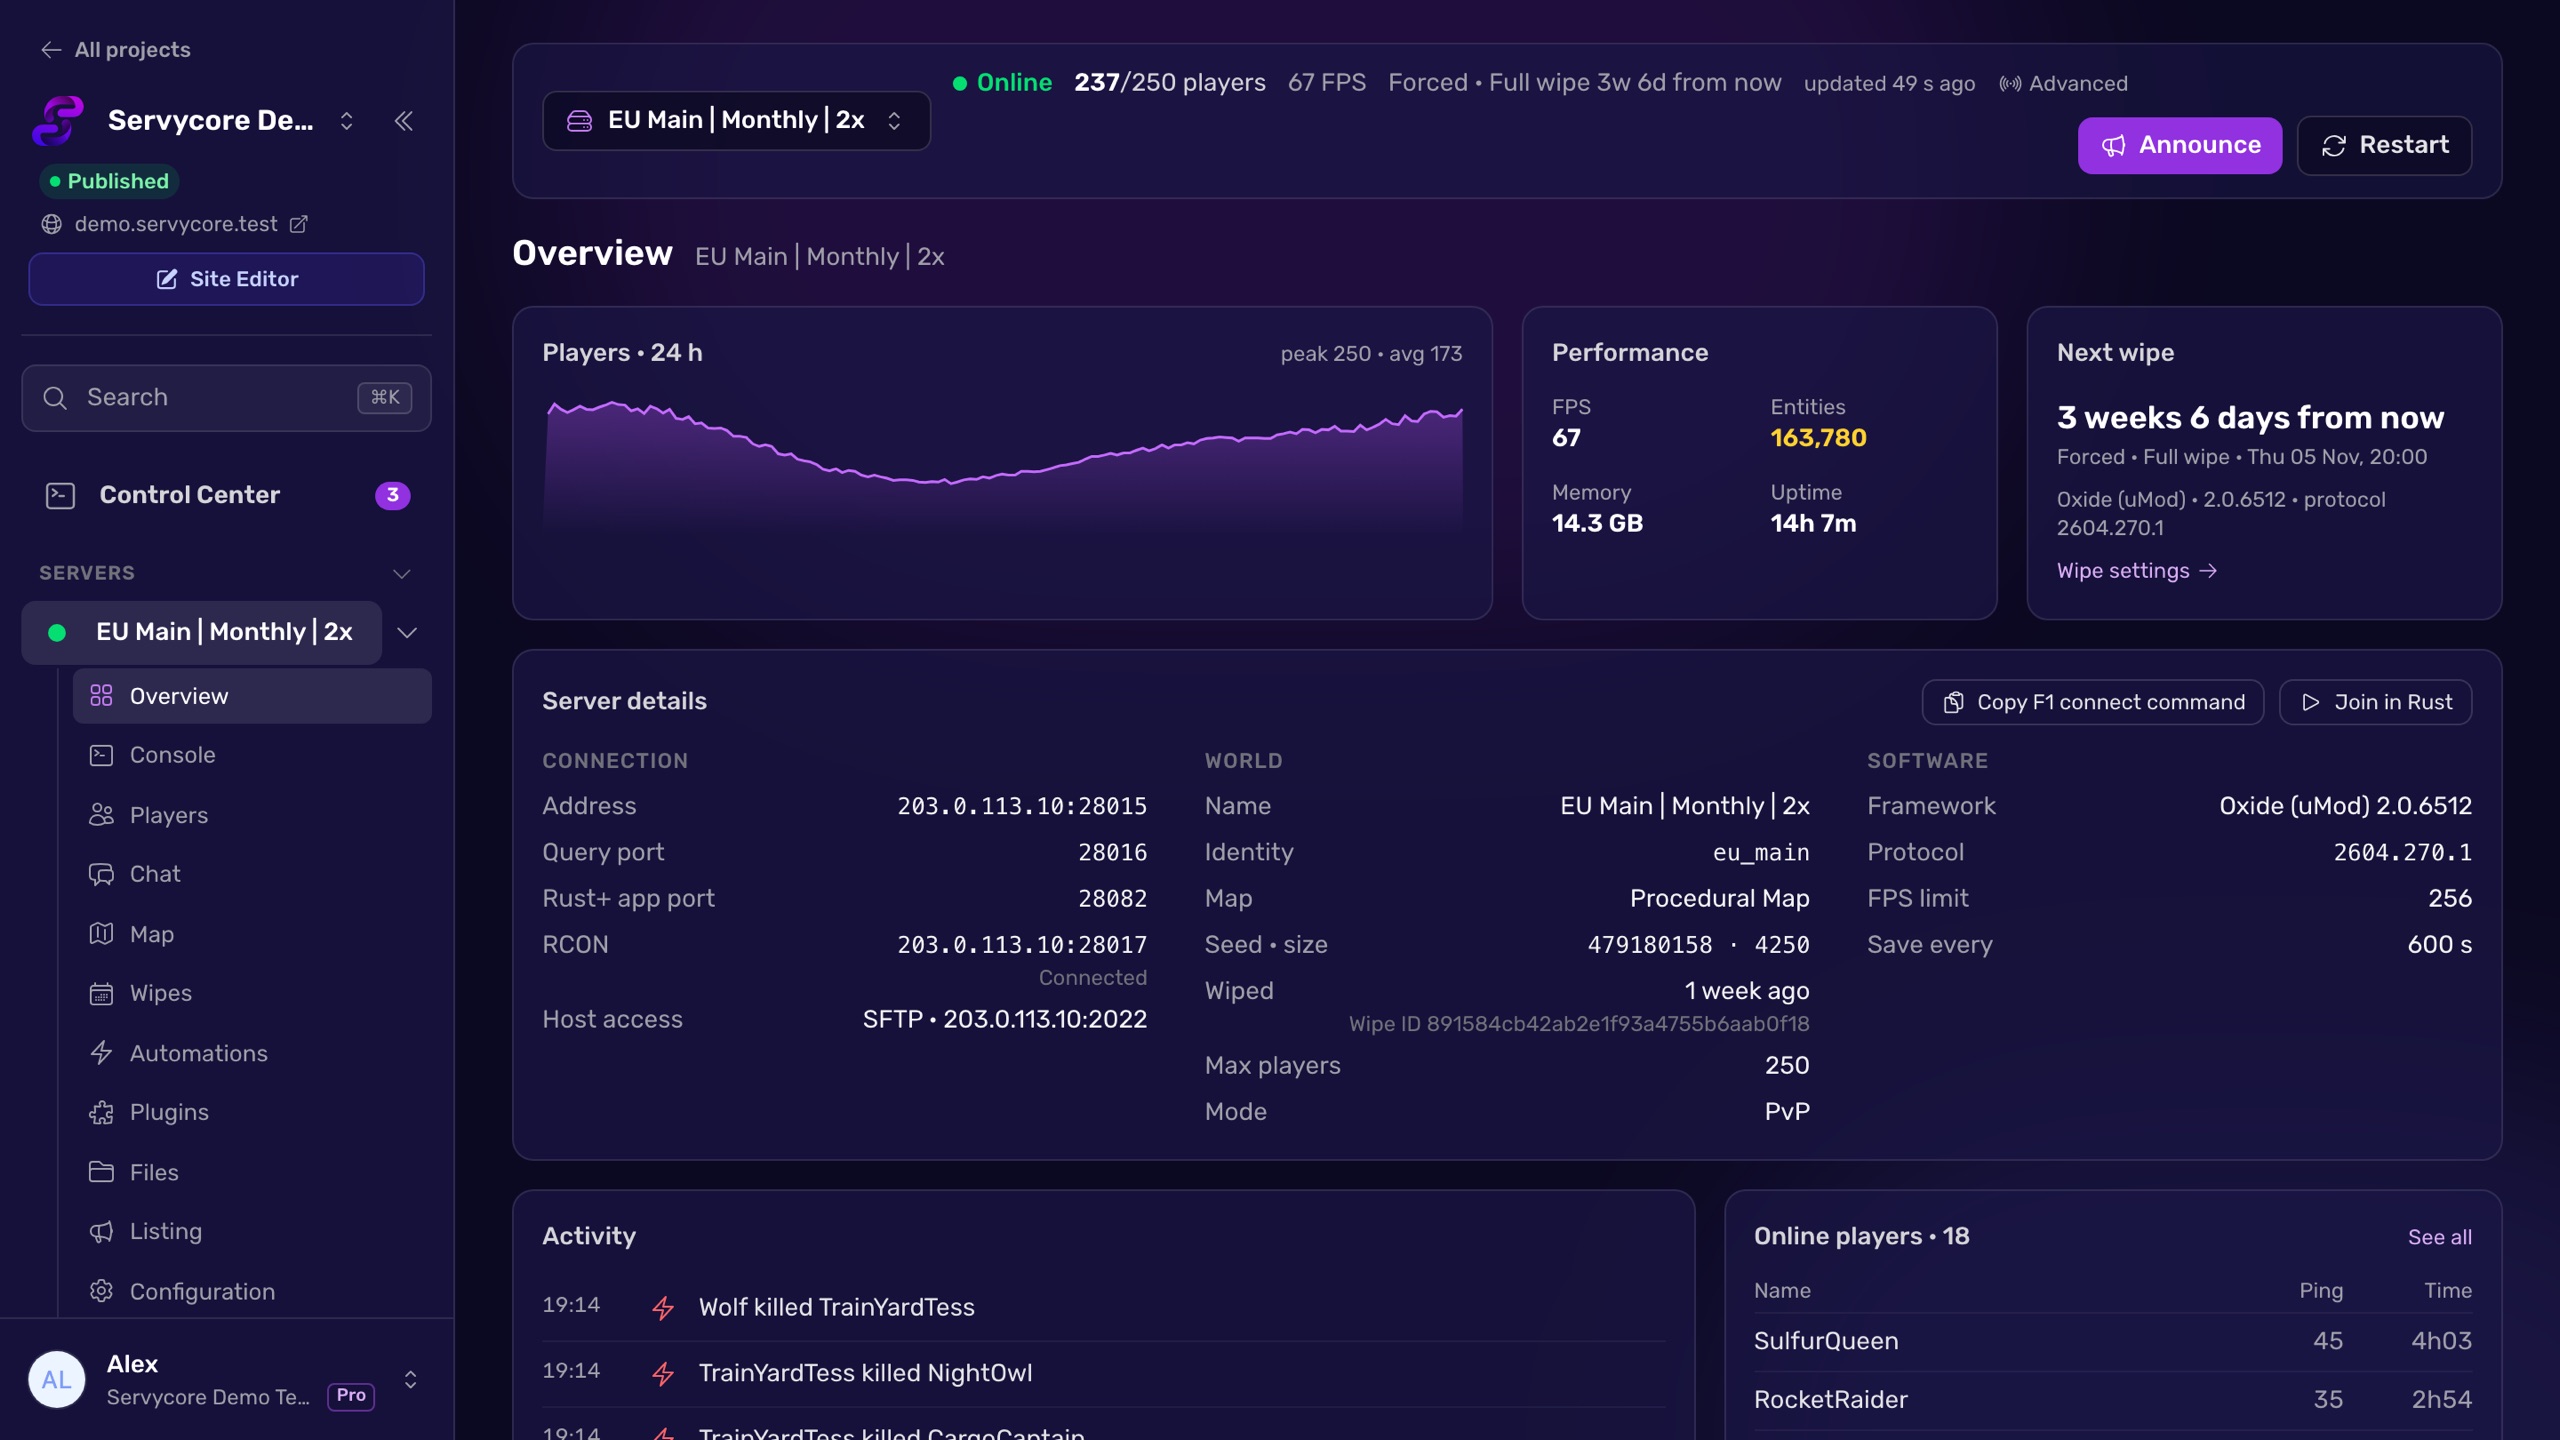Click the Console terminal icon
The width and height of the screenshot is (2560, 1440).
(x=101, y=755)
